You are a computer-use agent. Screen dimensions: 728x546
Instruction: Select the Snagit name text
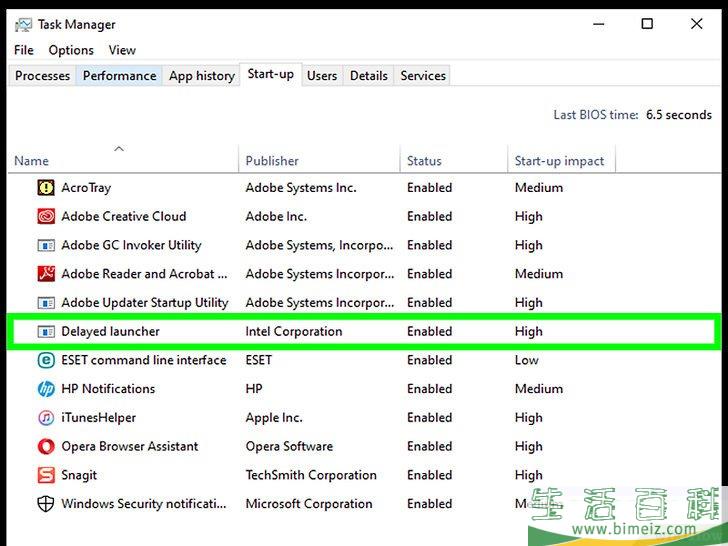click(79, 475)
